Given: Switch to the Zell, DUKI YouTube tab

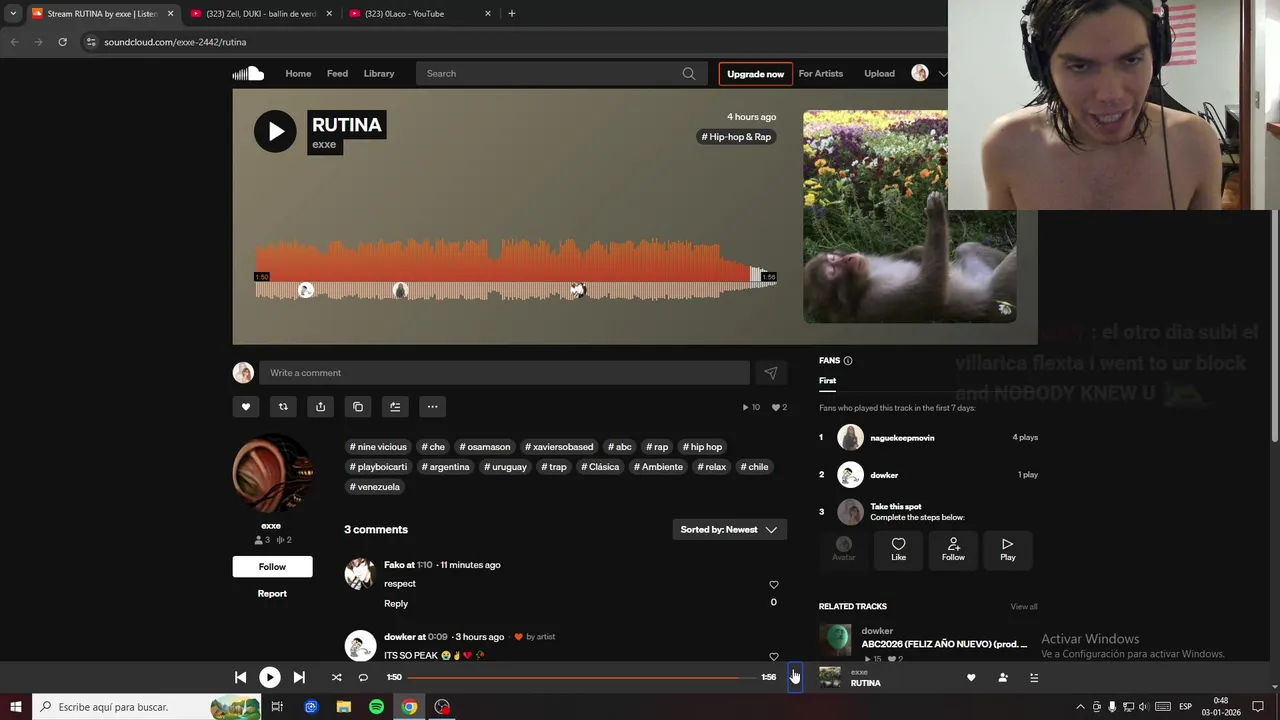Looking at the screenshot, I should pyautogui.click(x=261, y=14).
